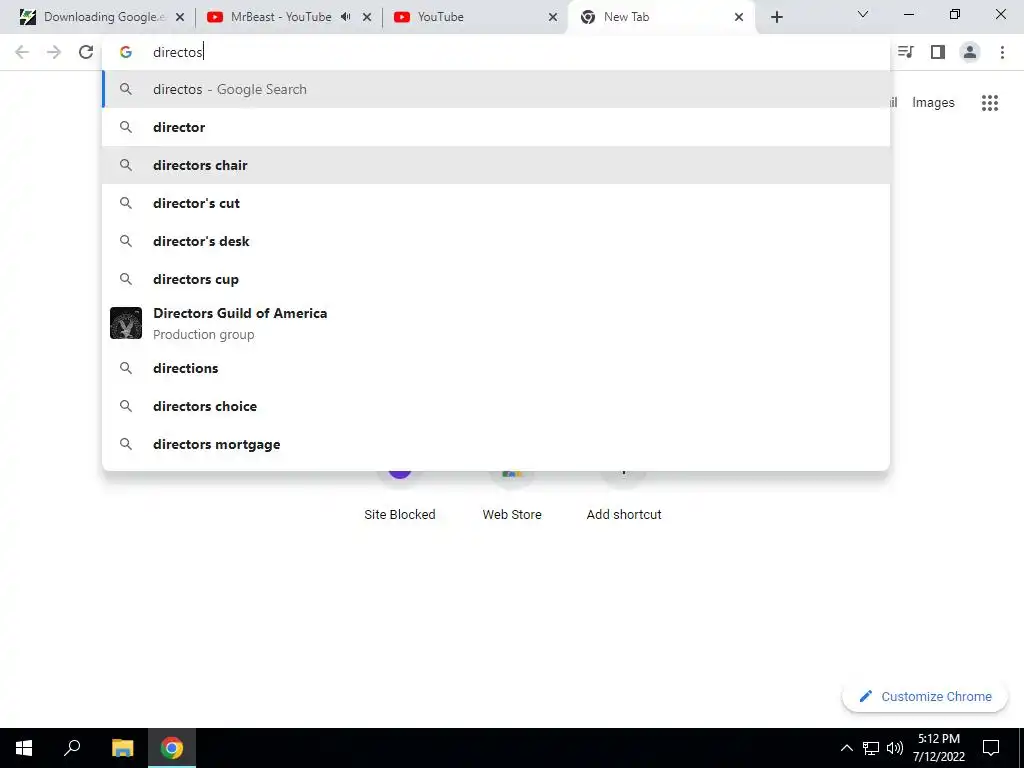Open the notification center icon
This screenshot has width=1024, height=768.
coord(991,748)
